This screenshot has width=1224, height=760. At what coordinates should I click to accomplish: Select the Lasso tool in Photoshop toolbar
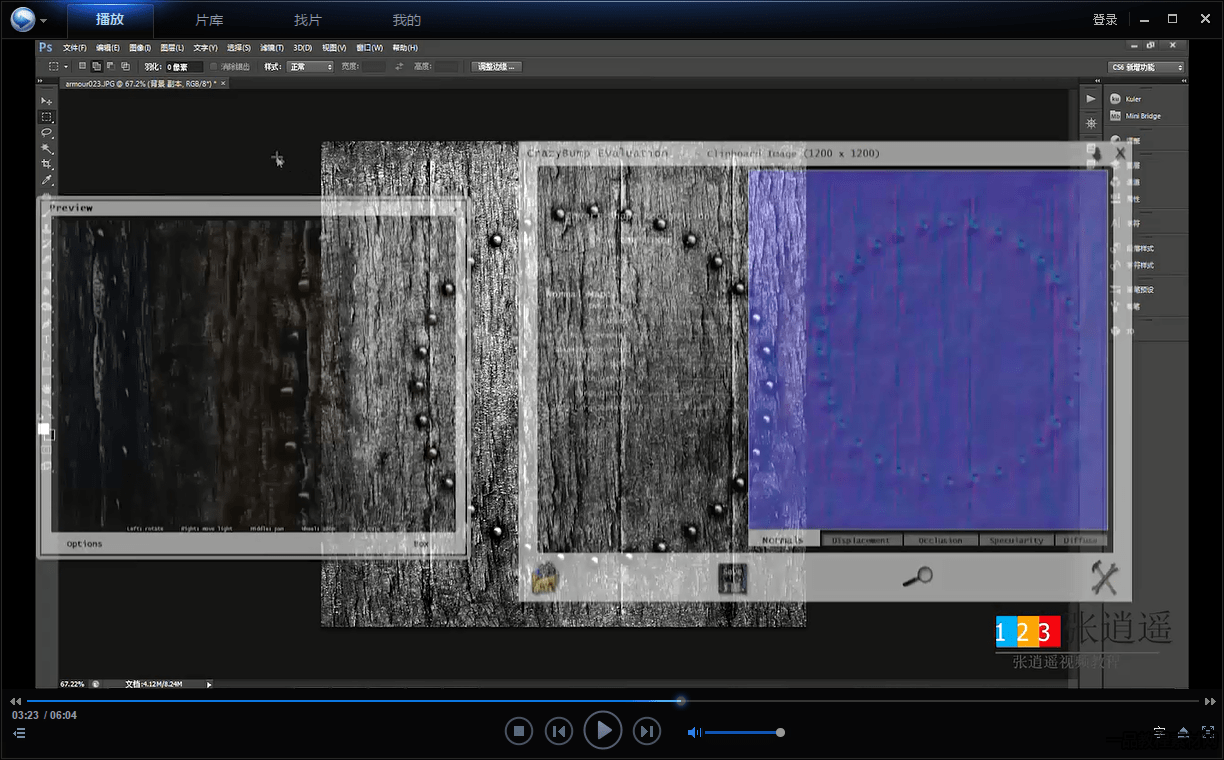tap(46, 133)
